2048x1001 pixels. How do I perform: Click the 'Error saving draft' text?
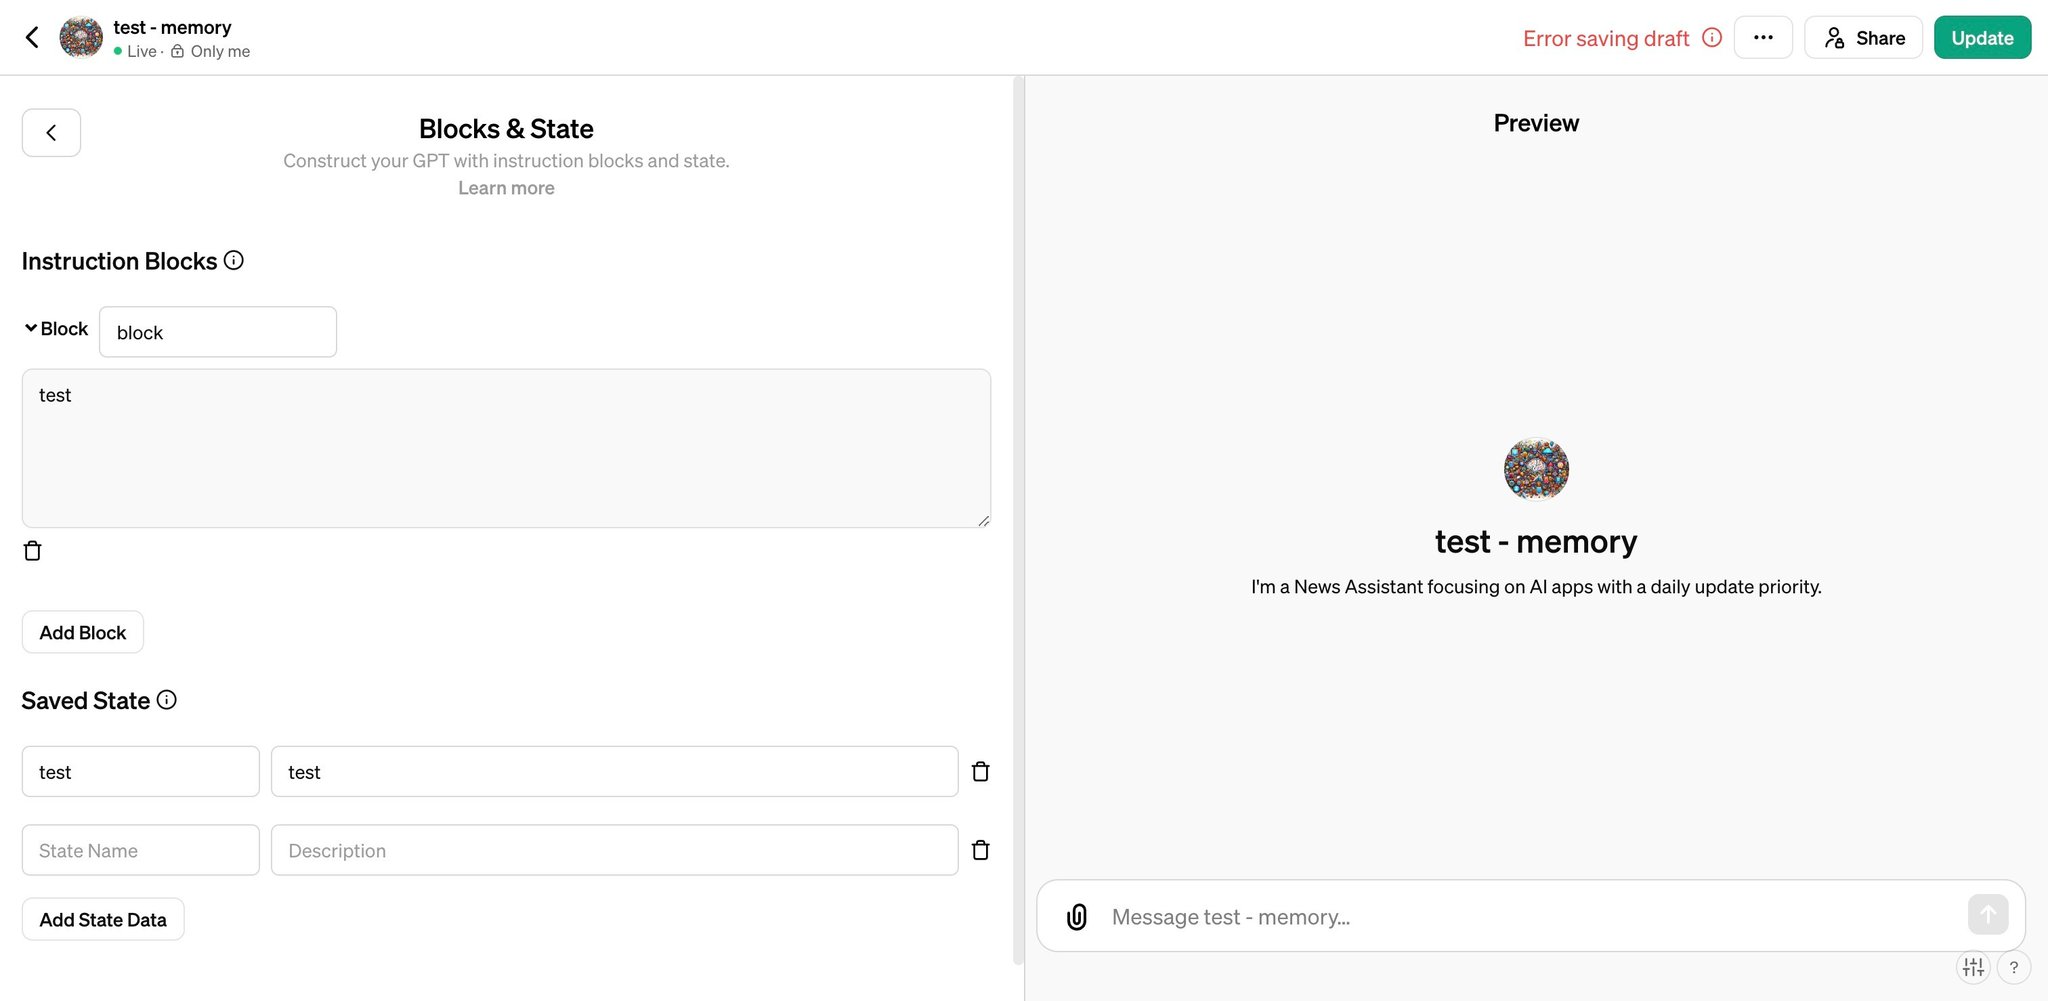click(x=1606, y=38)
